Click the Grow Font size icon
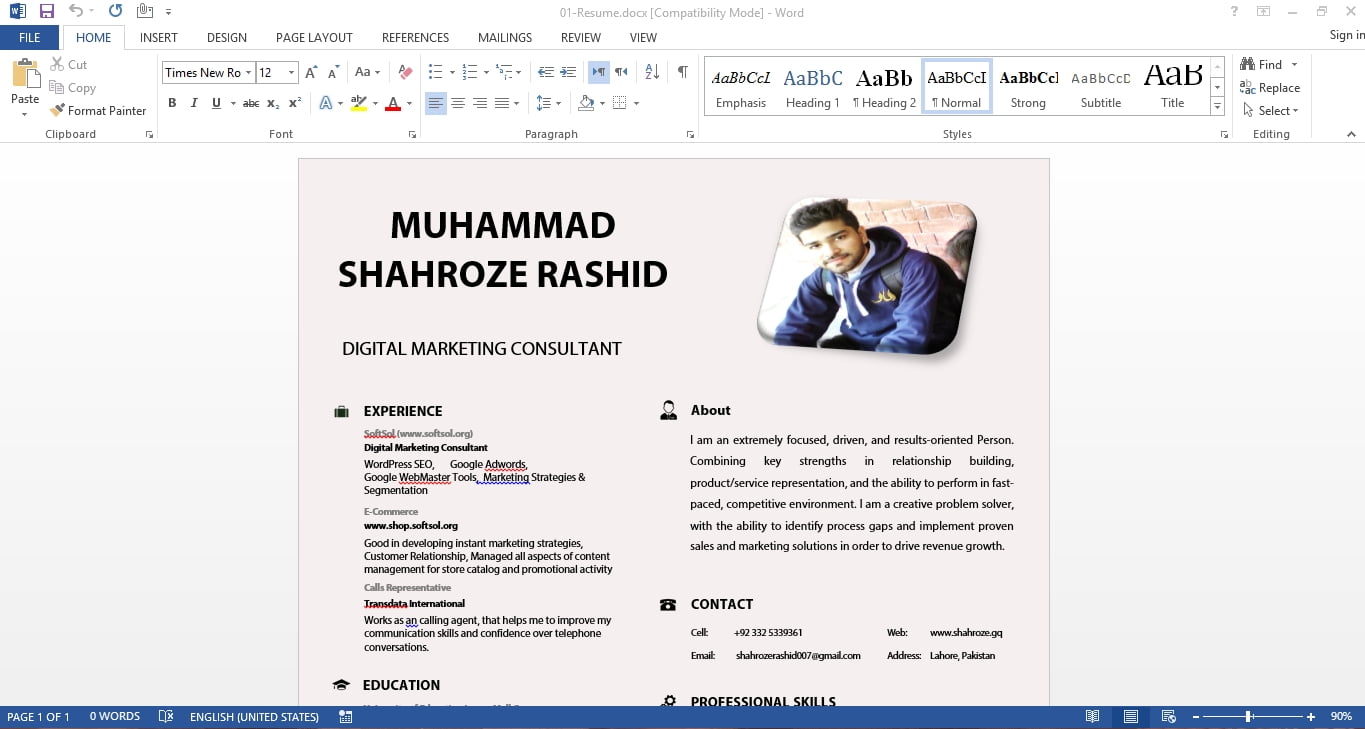This screenshot has width=1365, height=729. point(311,72)
